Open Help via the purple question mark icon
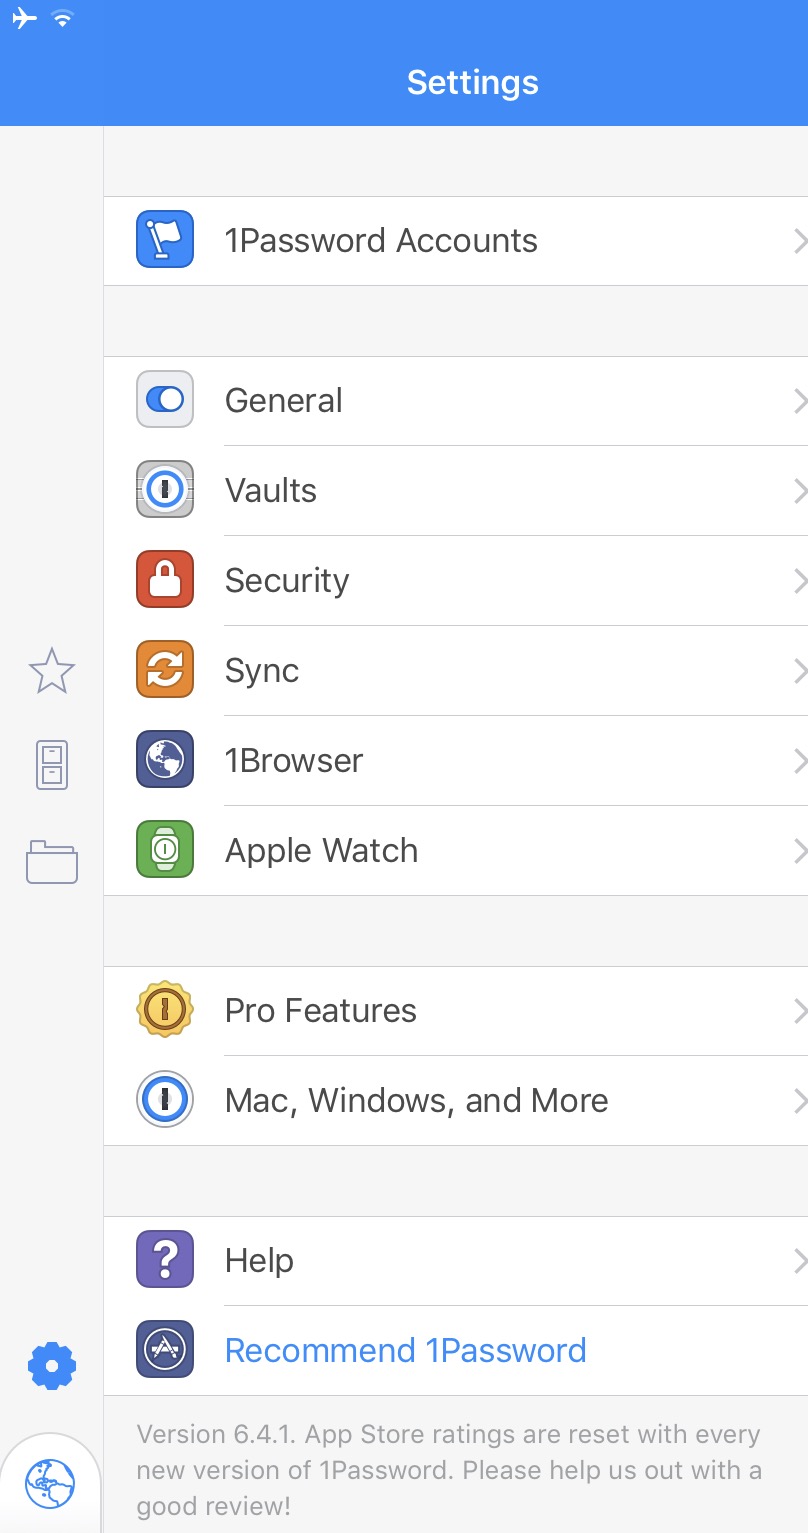 pos(164,1259)
